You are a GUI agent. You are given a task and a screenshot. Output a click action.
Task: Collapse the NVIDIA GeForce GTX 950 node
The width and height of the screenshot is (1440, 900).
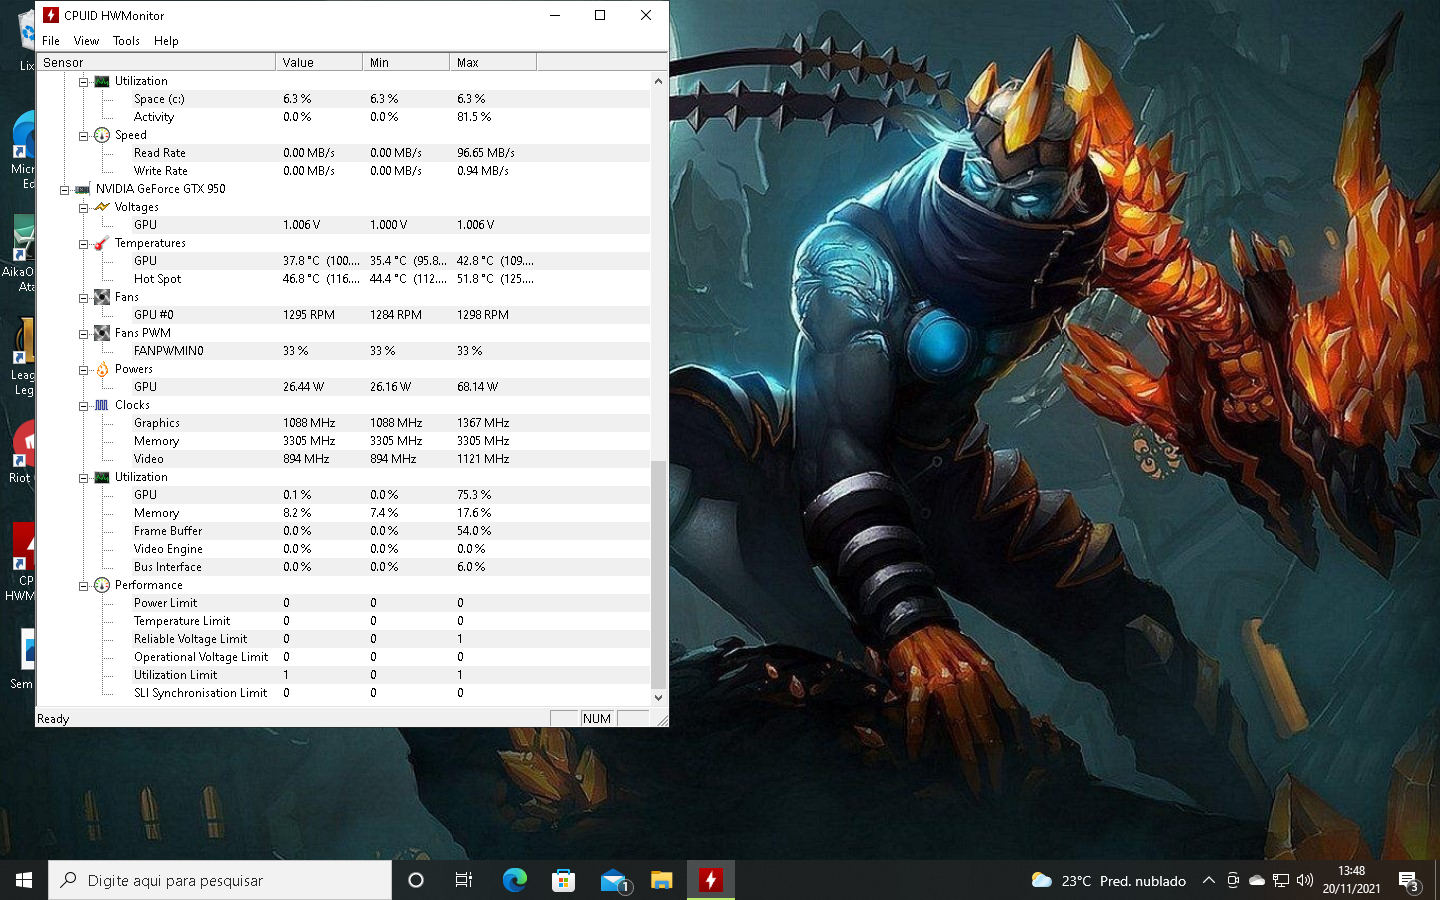pyautogui.click(x=65, y=189)
